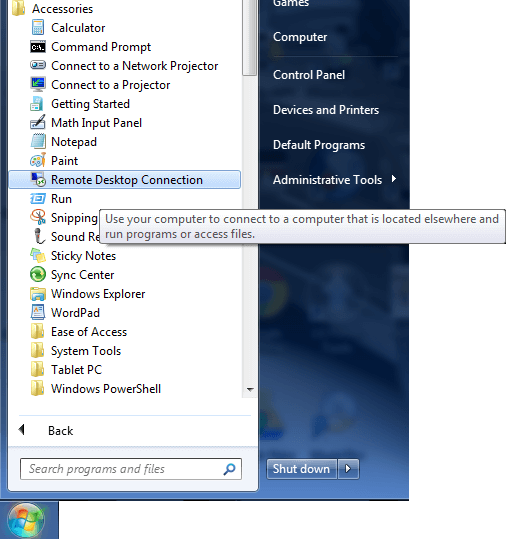Click the Sync Center green icon

(37, 274)
